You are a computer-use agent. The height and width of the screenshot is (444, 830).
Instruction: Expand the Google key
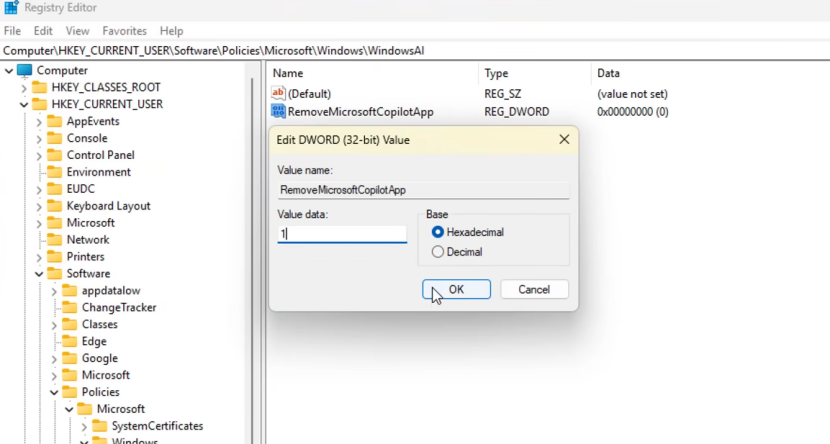(54, 359)
